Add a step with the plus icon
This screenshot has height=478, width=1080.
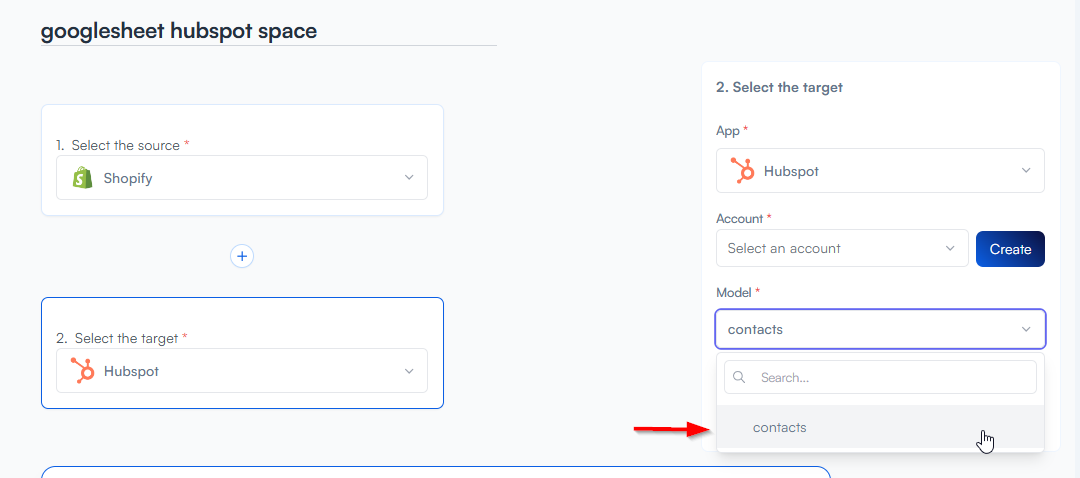click(242, 256)
